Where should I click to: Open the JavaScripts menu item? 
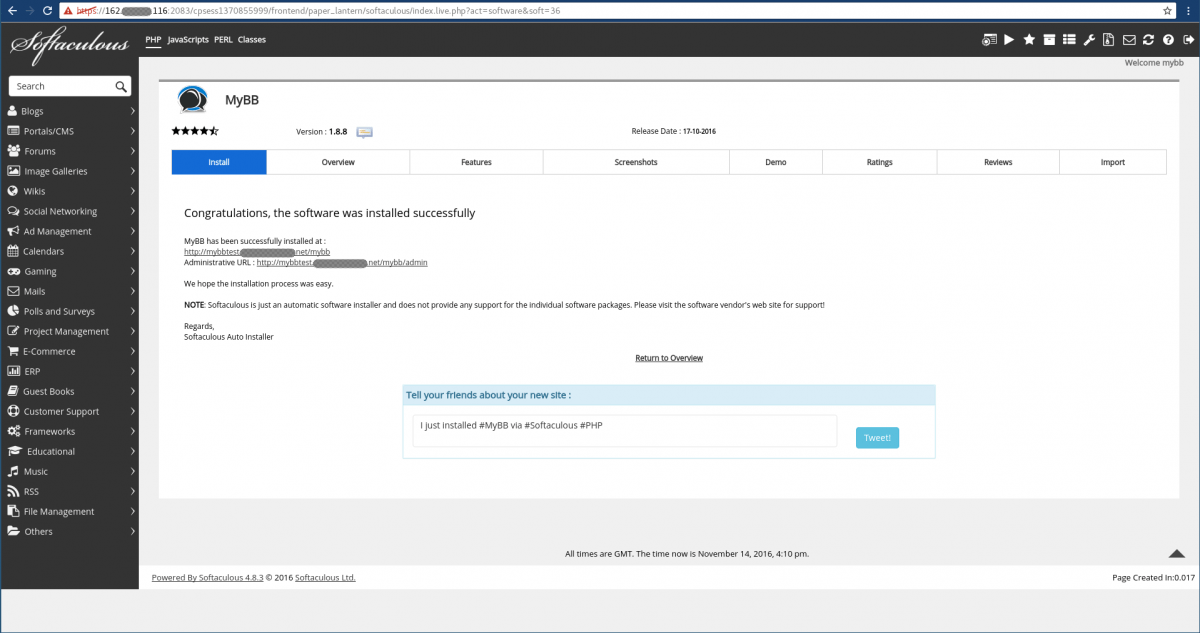point(188,40)
